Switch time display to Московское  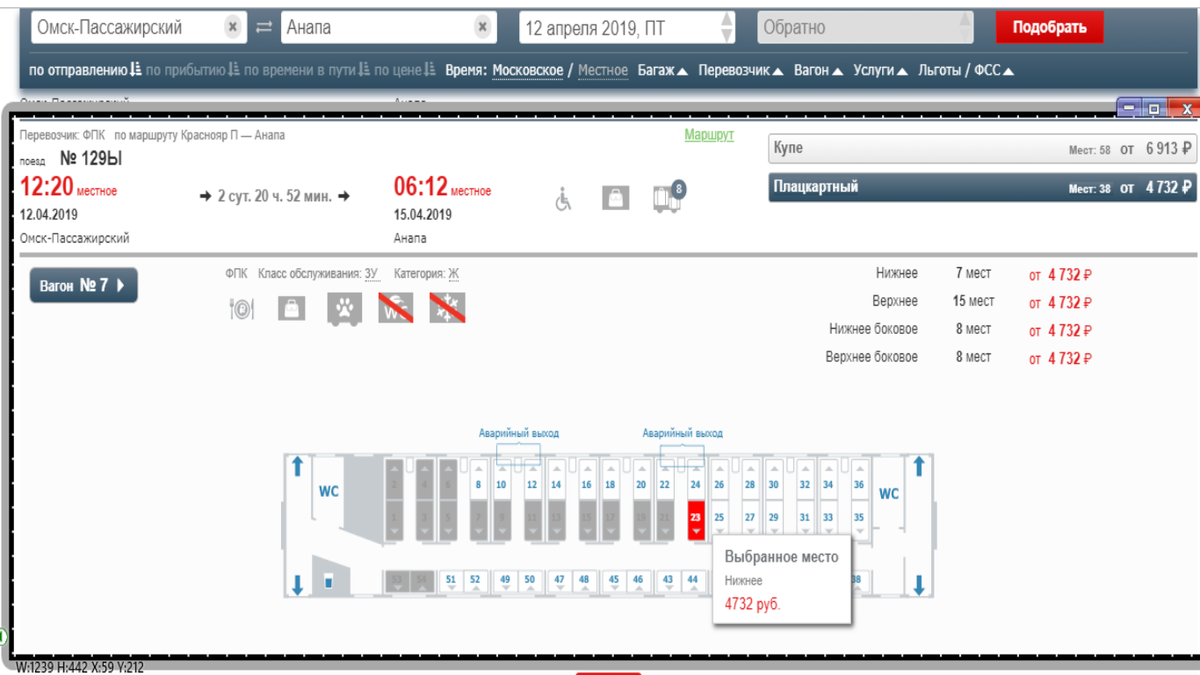(528, 70)
